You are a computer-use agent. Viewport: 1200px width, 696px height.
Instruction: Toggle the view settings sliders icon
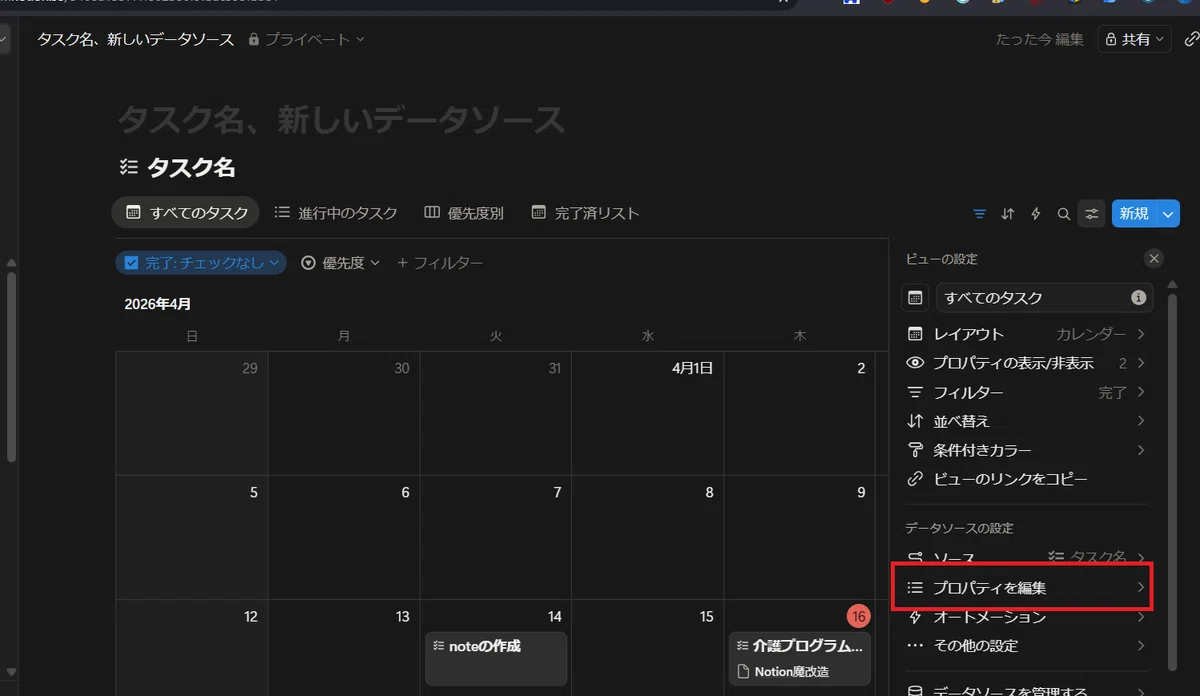[x=1092, y=213]
